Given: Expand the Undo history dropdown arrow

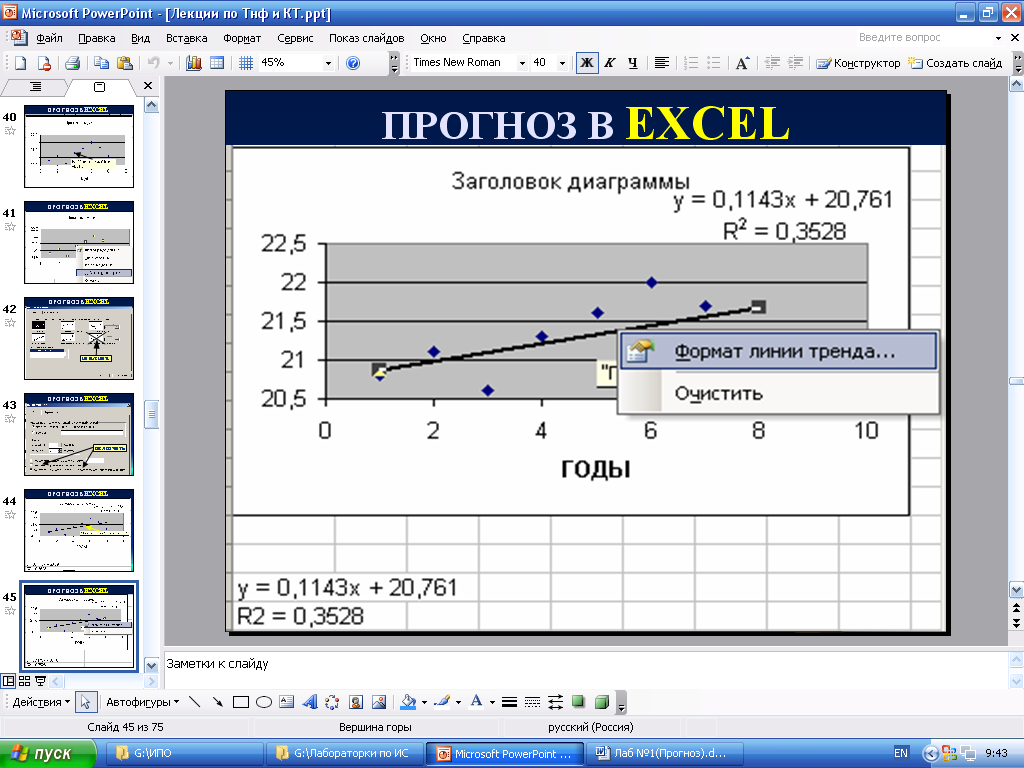Looking at the screenshot, I should pyautogui.click(x=170, y=63).
